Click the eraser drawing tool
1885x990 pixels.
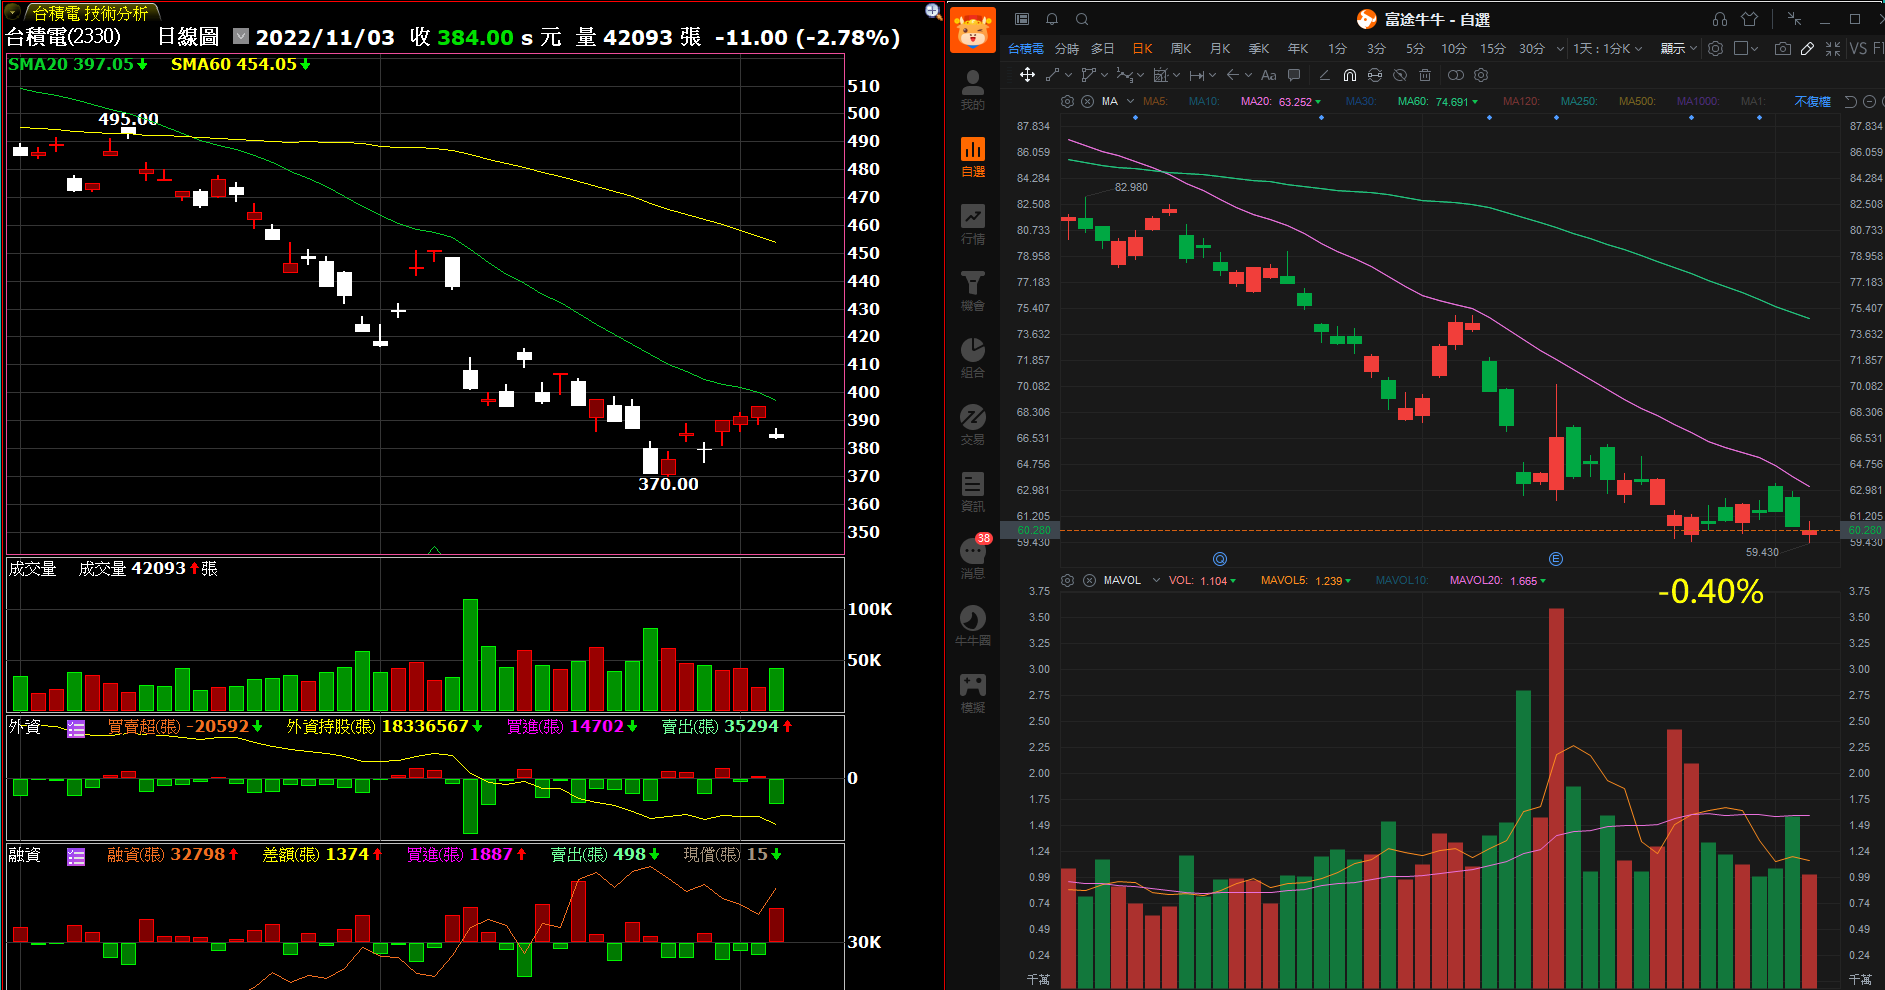(1325, 75)
